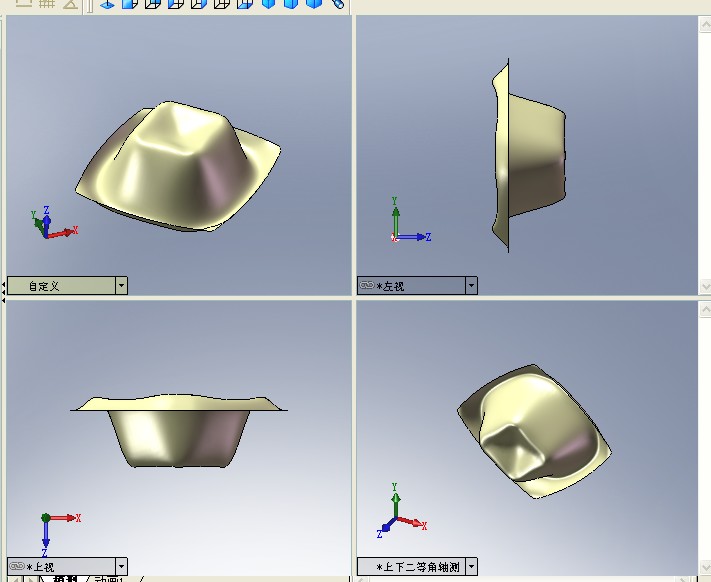Click scroll-down arrow of the *上下二等角轴测 viewport scrollbar
Screen dimensions: 711x582
705,567
